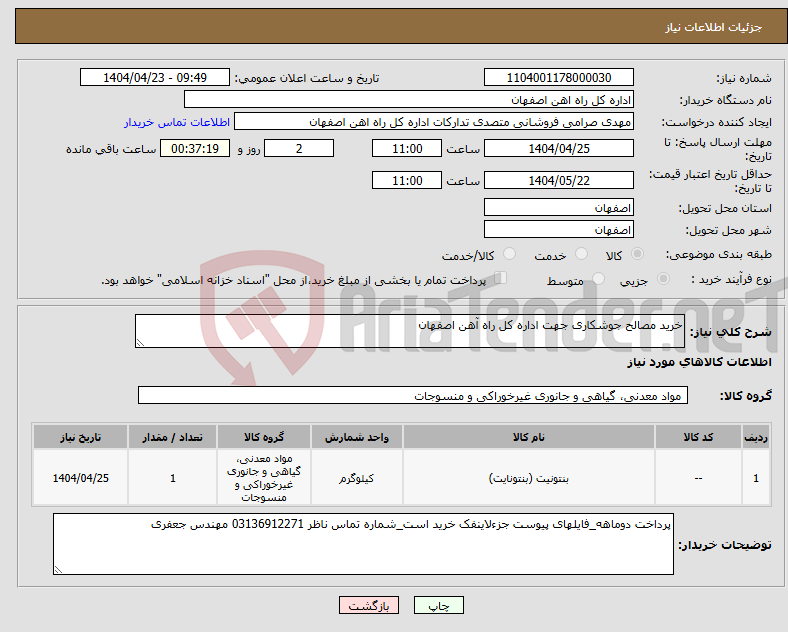
Task: Open اطلاعات تماس خریدار link
Action: pyautogui.click(x=177, y=122)
